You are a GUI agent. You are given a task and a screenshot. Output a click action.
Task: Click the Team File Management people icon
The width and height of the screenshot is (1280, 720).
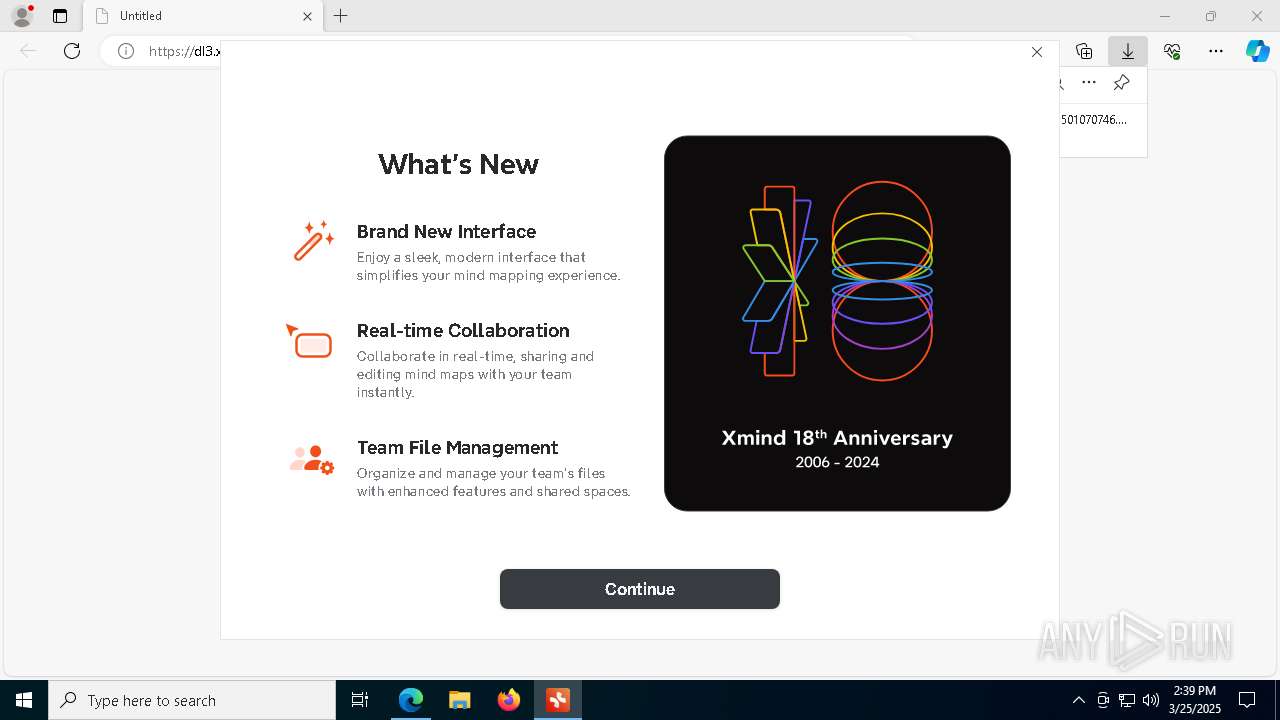[x=311, y=460]
